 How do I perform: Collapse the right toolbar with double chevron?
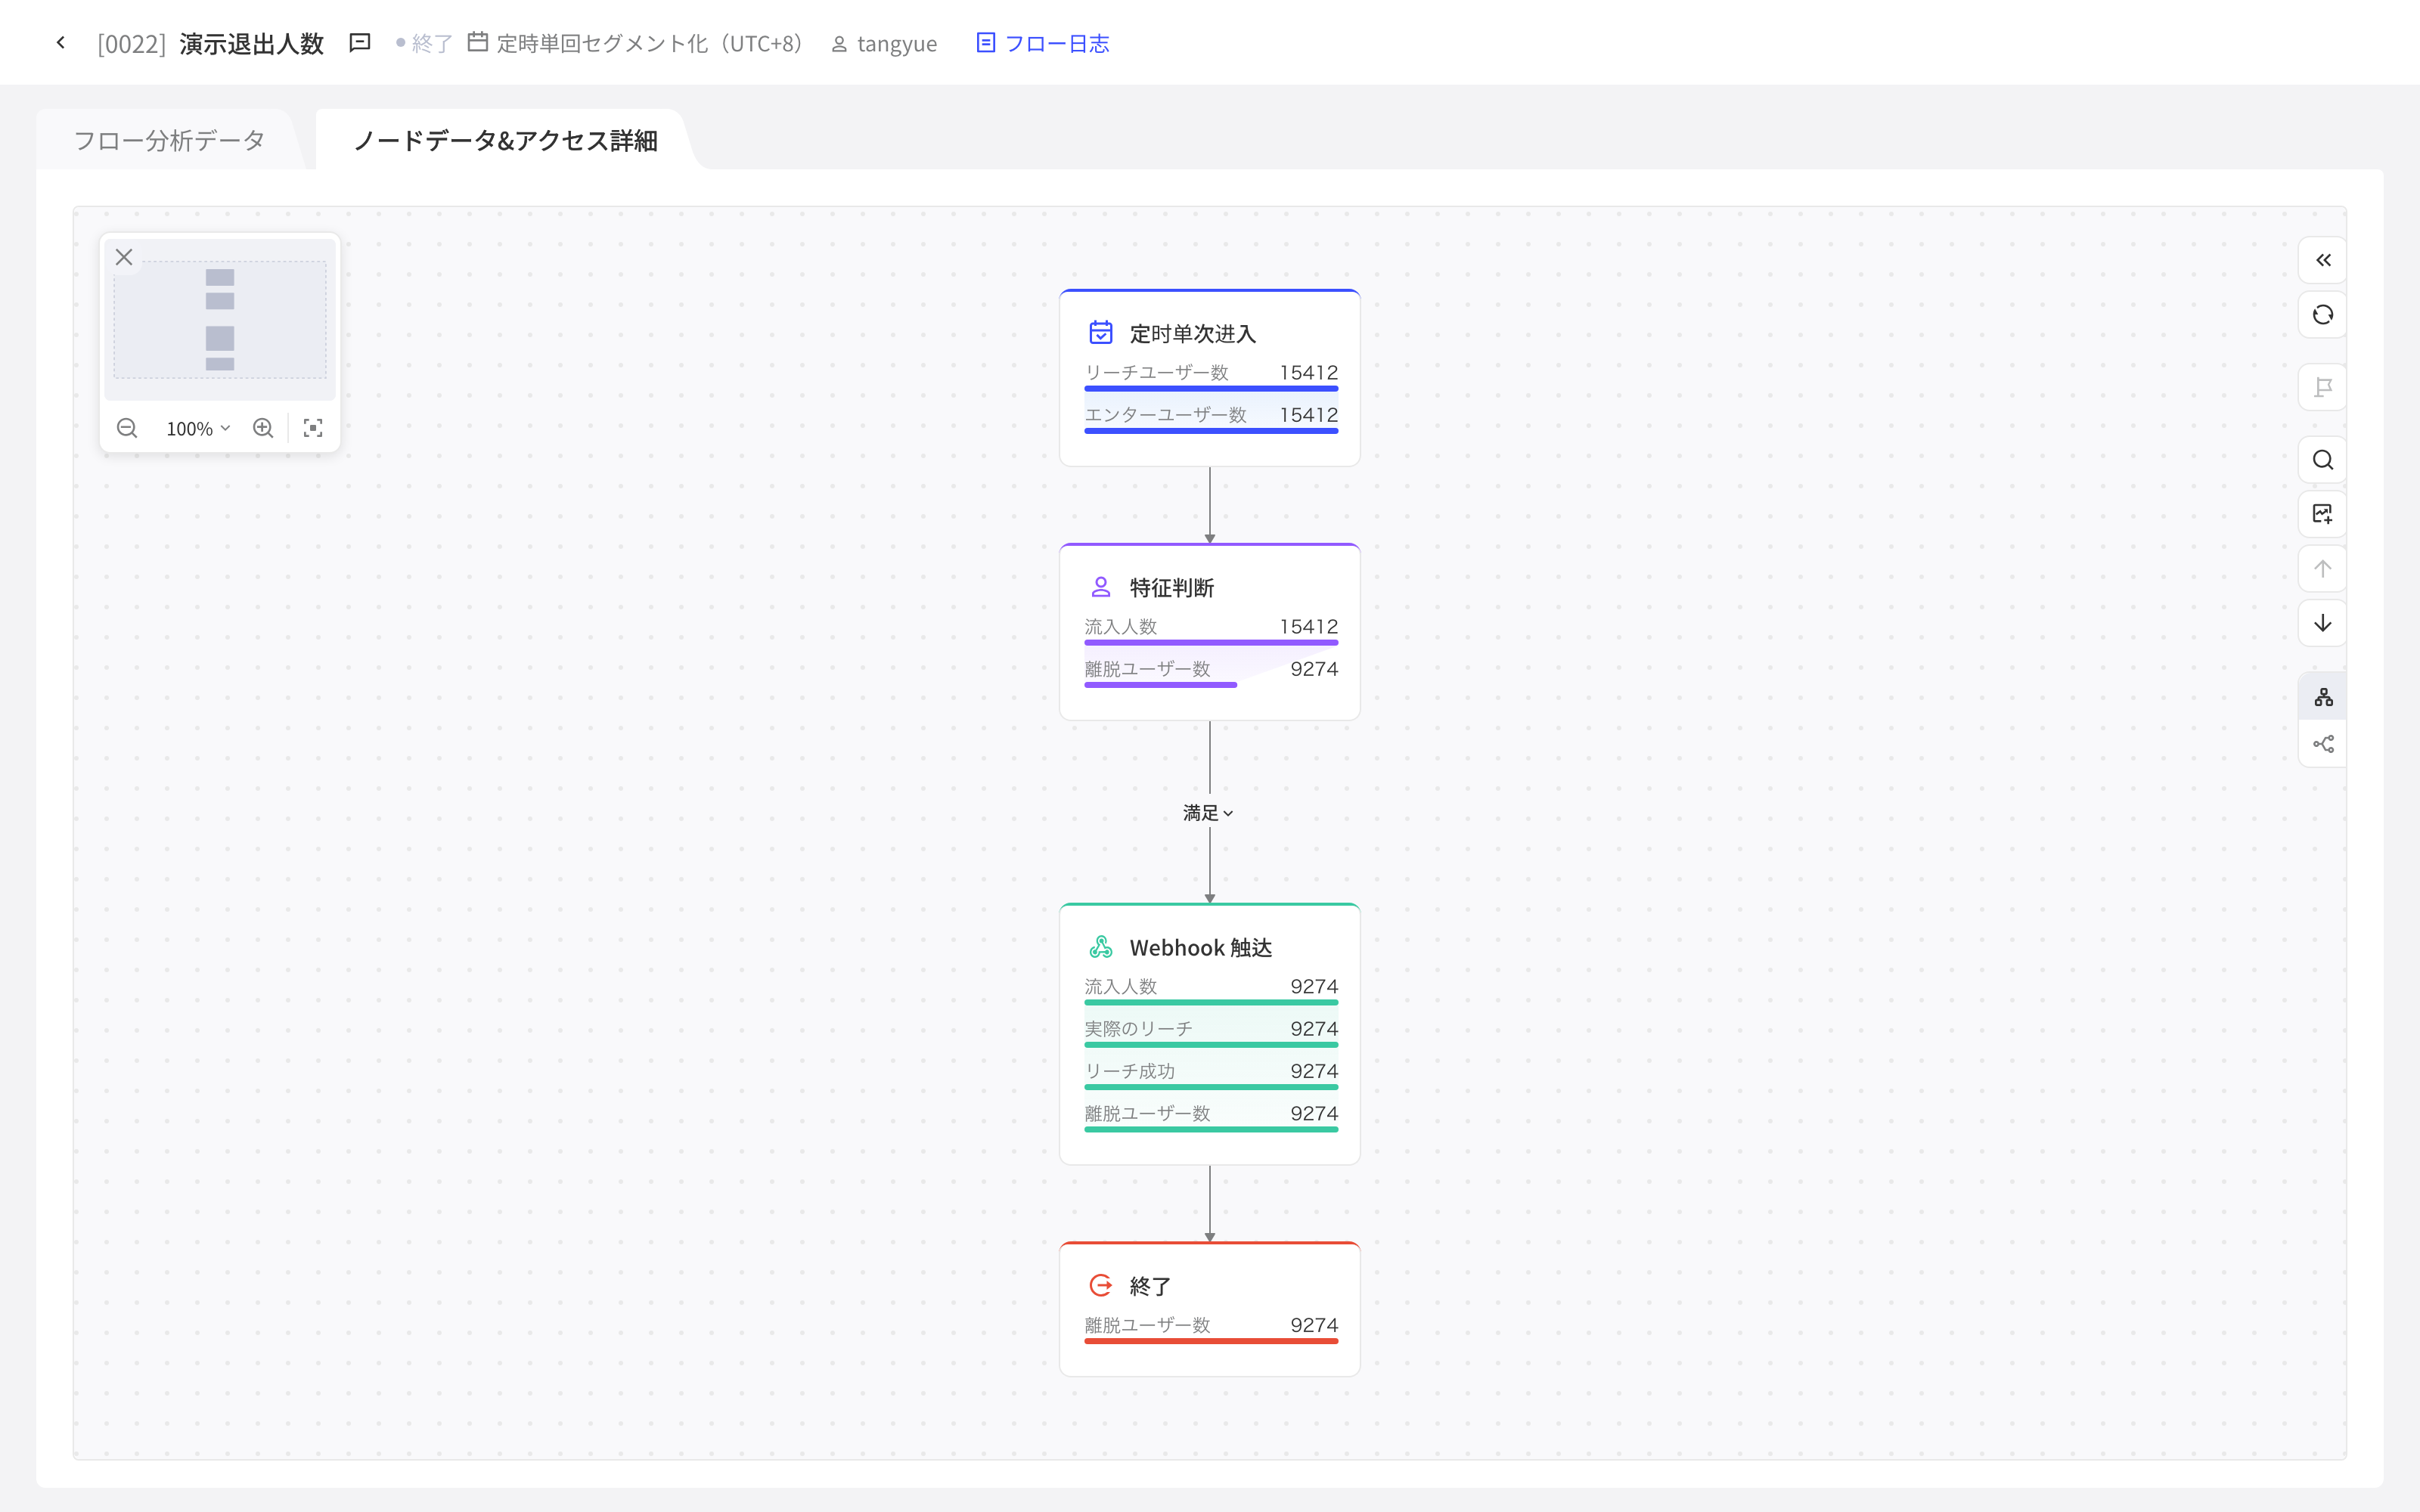coord(2322,260)
